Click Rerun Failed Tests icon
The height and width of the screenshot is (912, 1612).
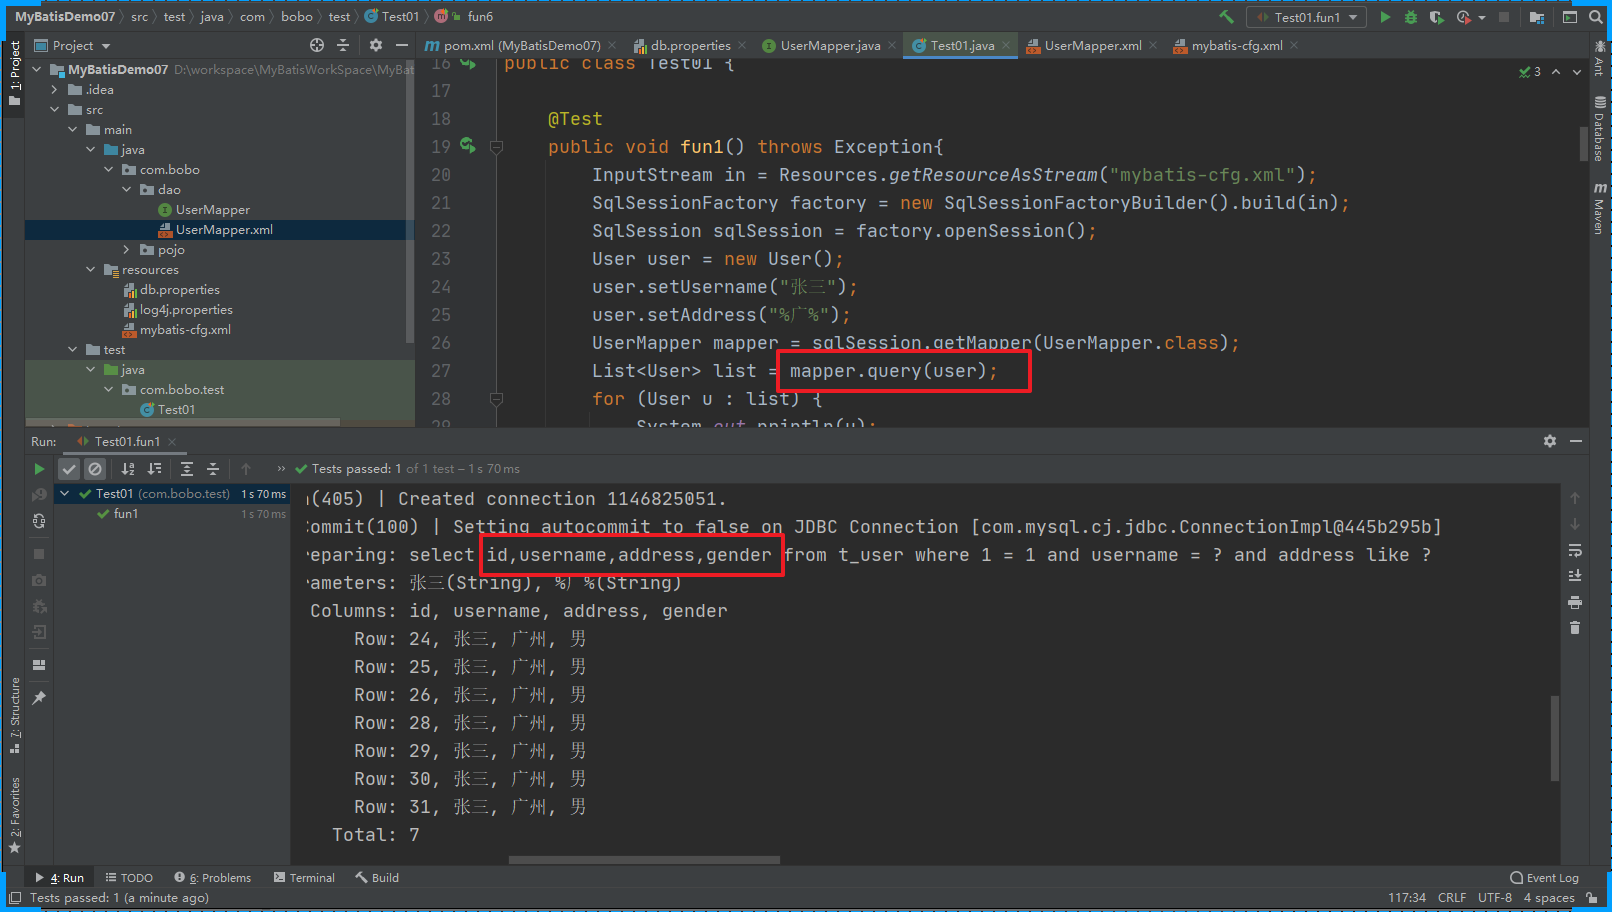(x=39, y=495)
